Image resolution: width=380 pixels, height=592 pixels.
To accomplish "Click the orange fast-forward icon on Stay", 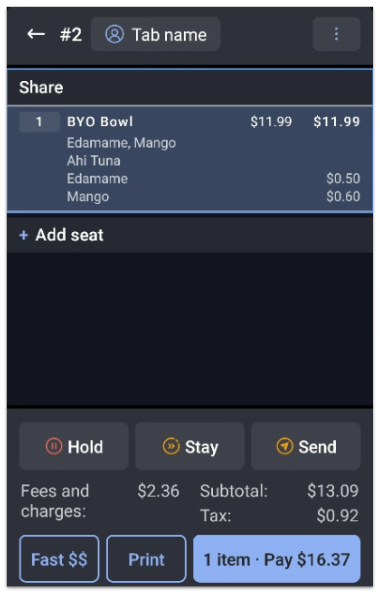I will click(x=171, y=446).
